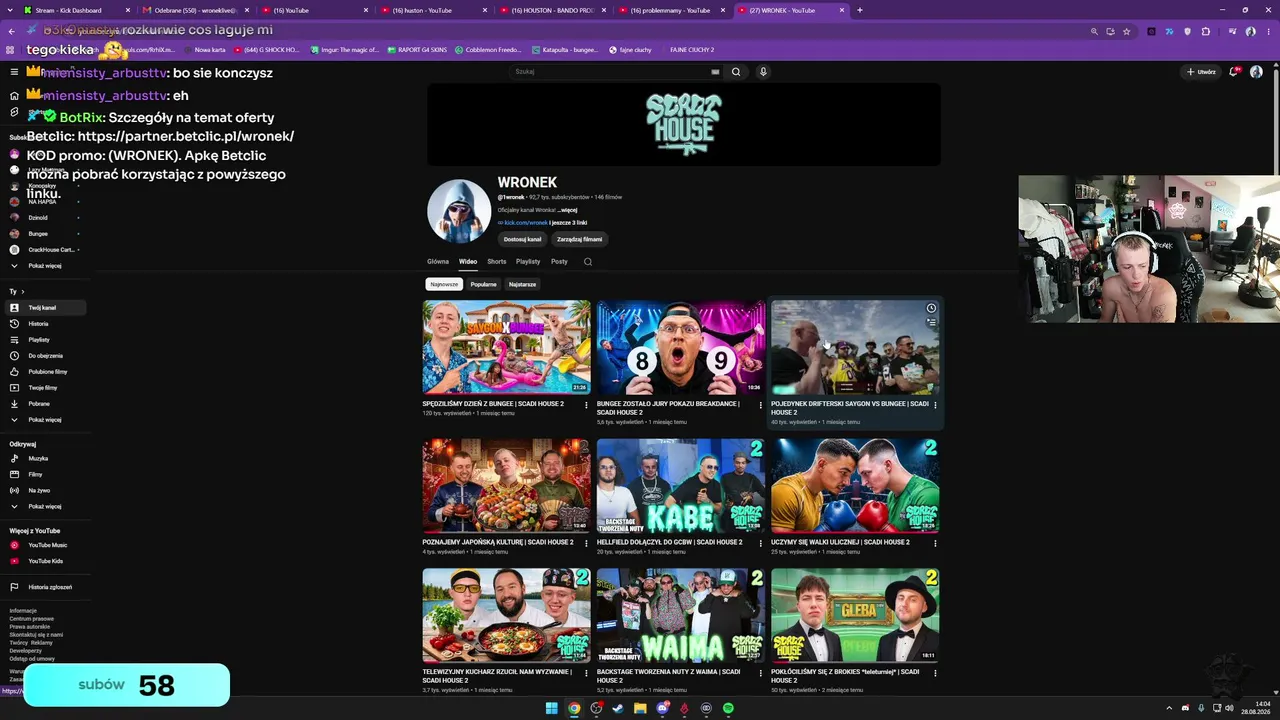Viewport: 1280px width, 720px height.
Task: Open Chrome's three-dot menu
Action: click(1267, 31)
